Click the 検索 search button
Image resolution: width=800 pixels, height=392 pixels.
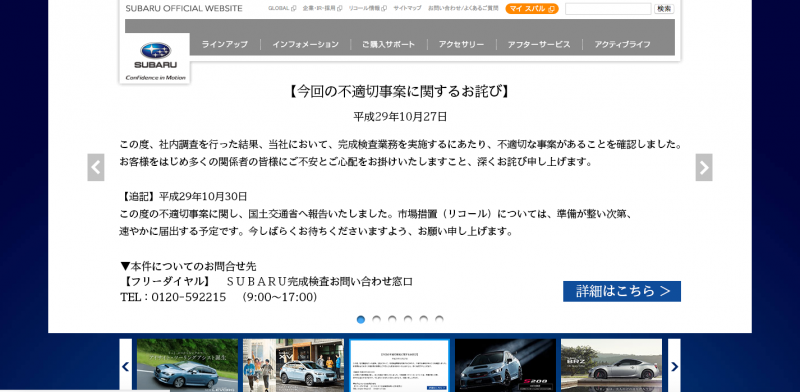[x=664, y=9]
